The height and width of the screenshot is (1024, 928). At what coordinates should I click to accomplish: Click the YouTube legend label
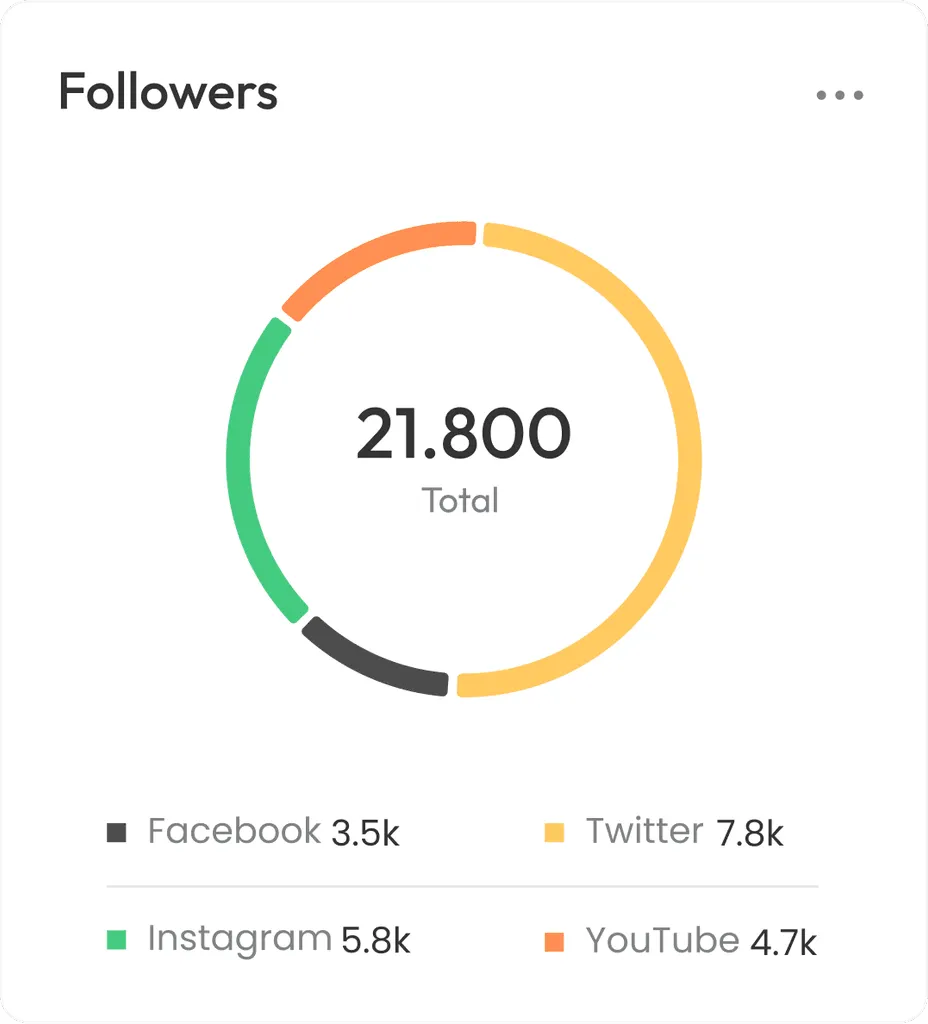pos(662,940)
